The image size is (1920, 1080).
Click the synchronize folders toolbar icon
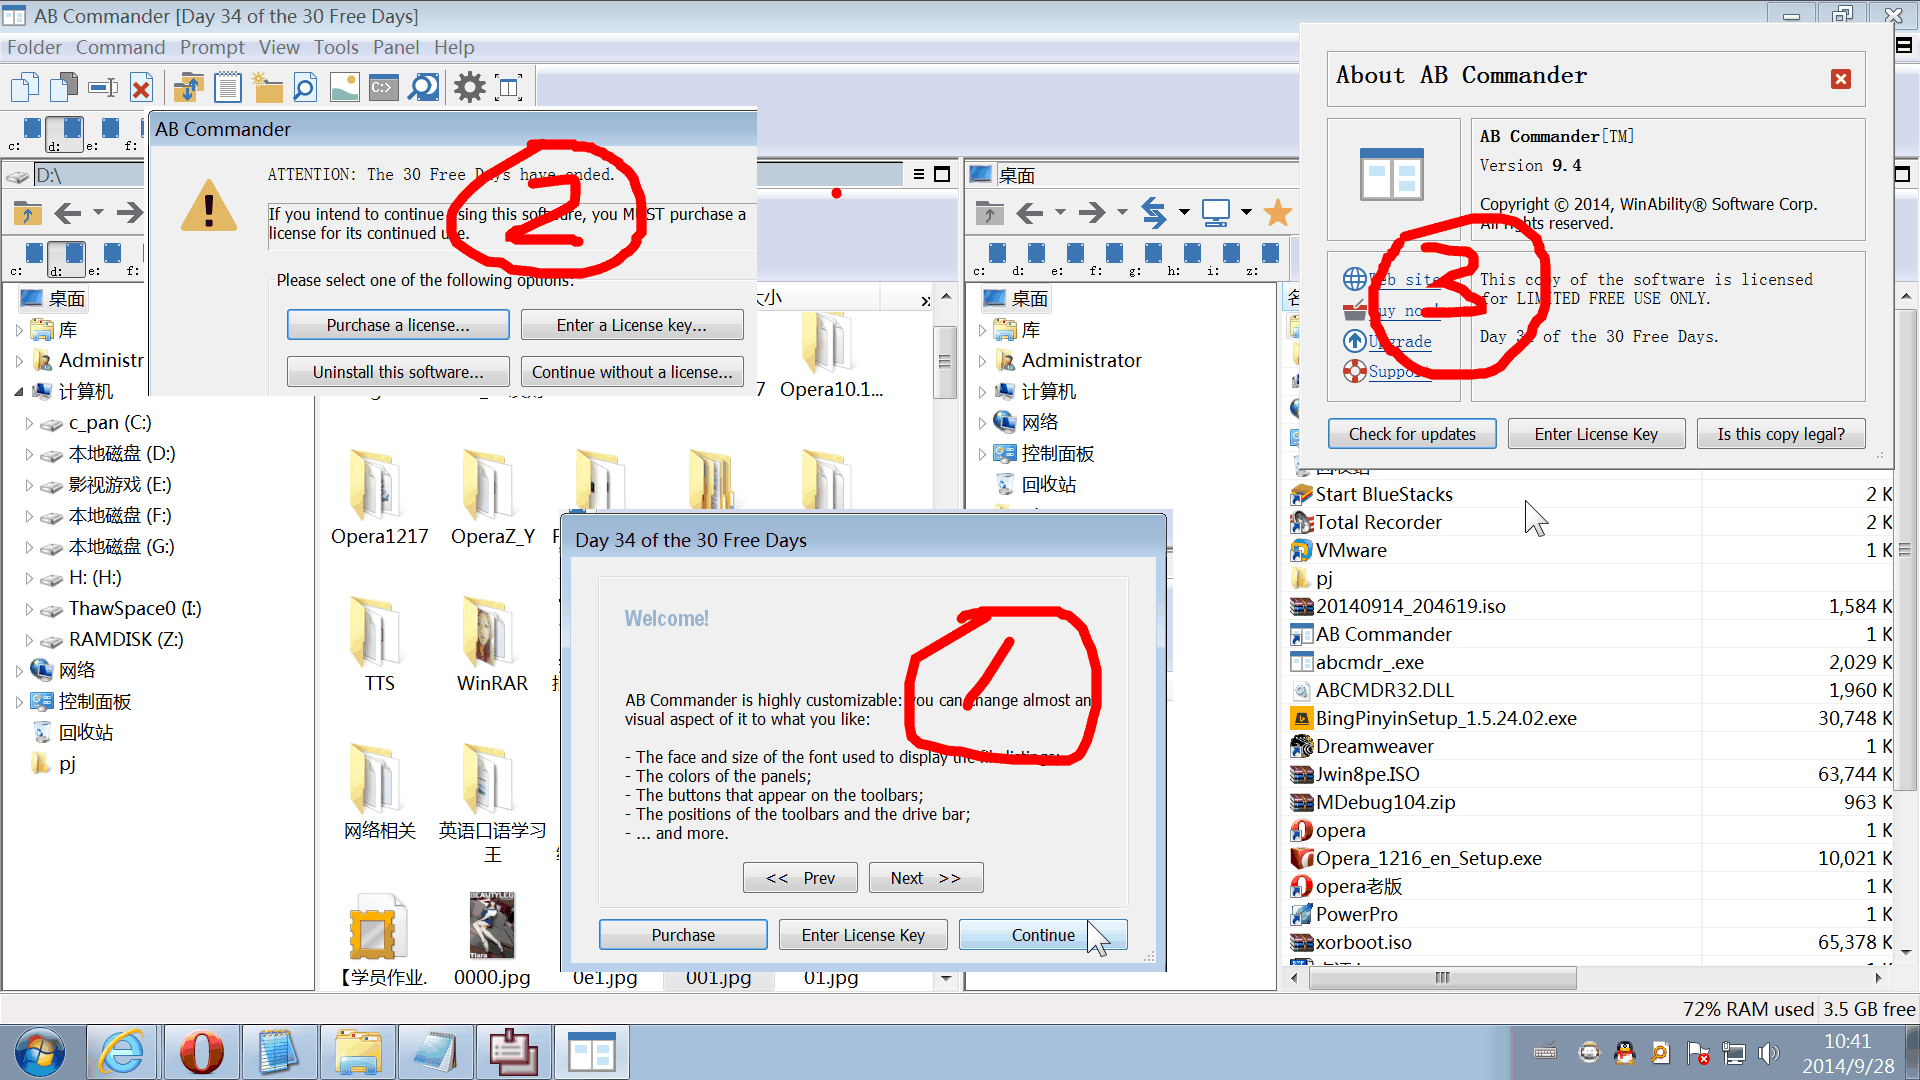(x=188, y=88)
